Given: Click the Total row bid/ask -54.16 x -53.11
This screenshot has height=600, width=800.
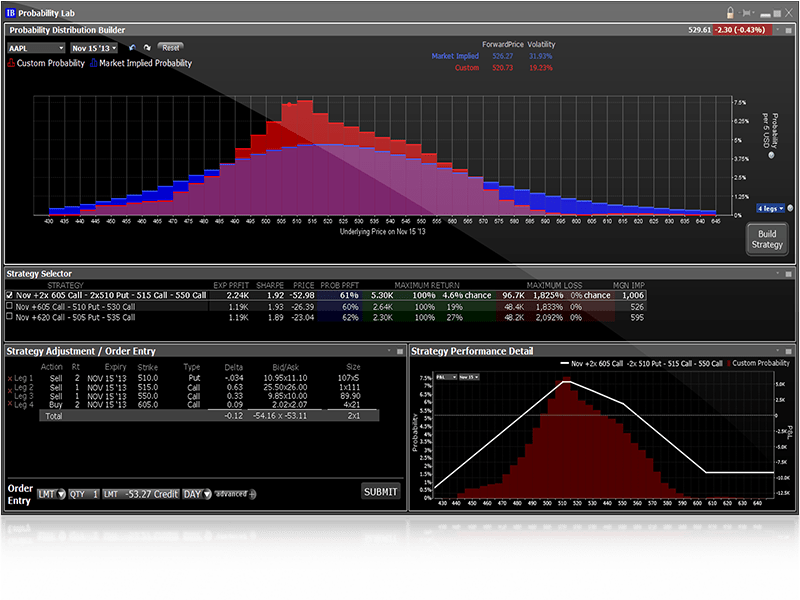Looking at the screenshot, I should [280, 416].
